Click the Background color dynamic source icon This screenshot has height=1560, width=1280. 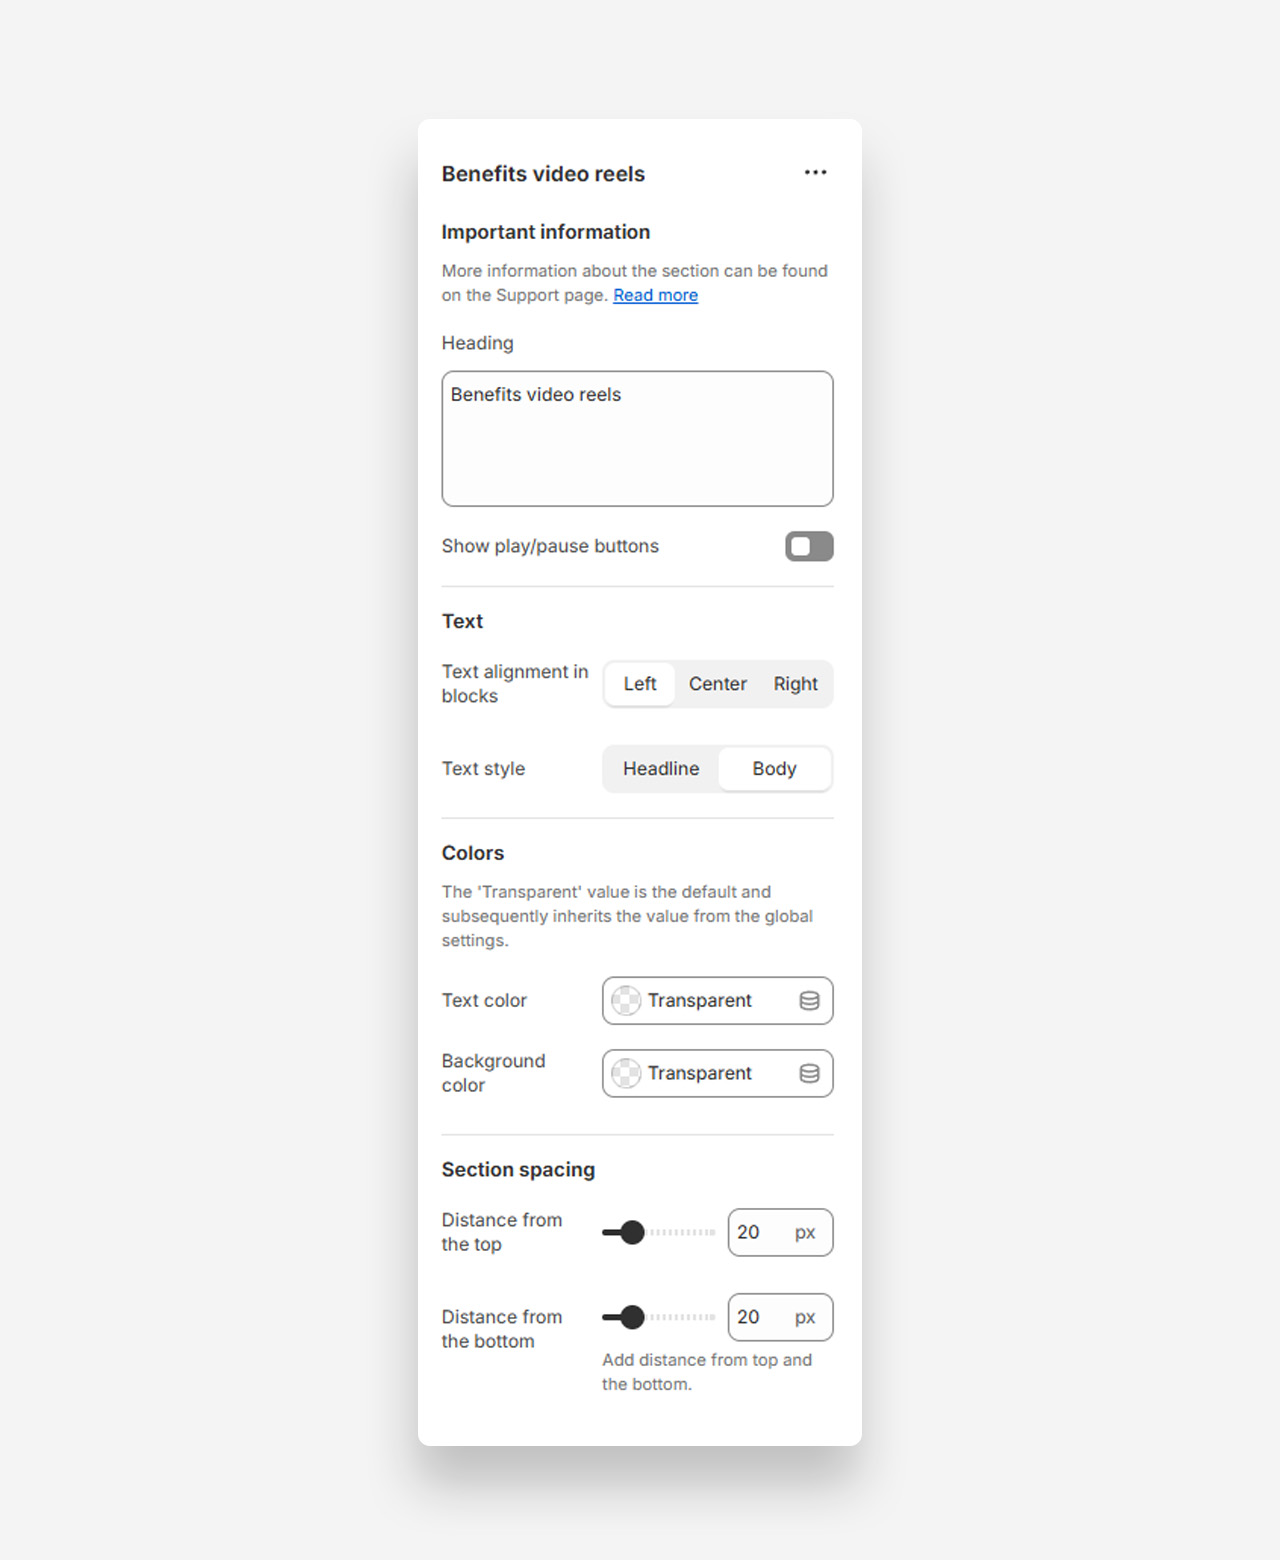tap(809, 1073)
